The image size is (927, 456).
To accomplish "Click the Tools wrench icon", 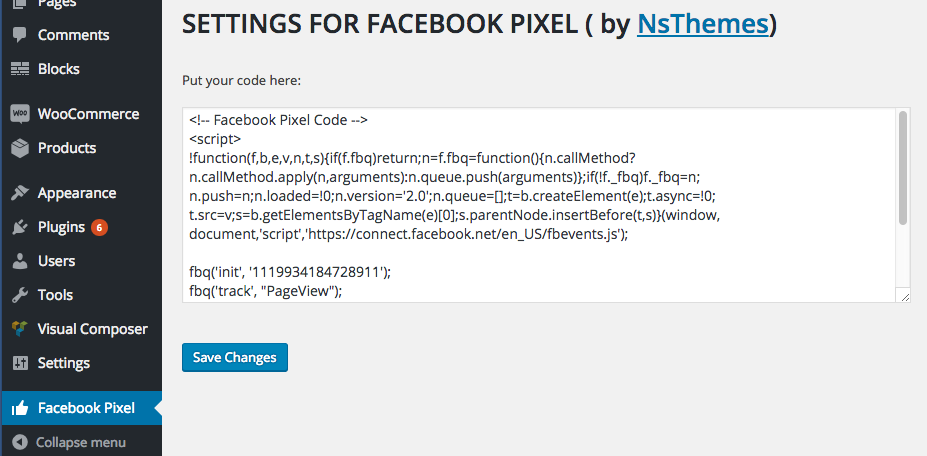I will coord(20,295).
